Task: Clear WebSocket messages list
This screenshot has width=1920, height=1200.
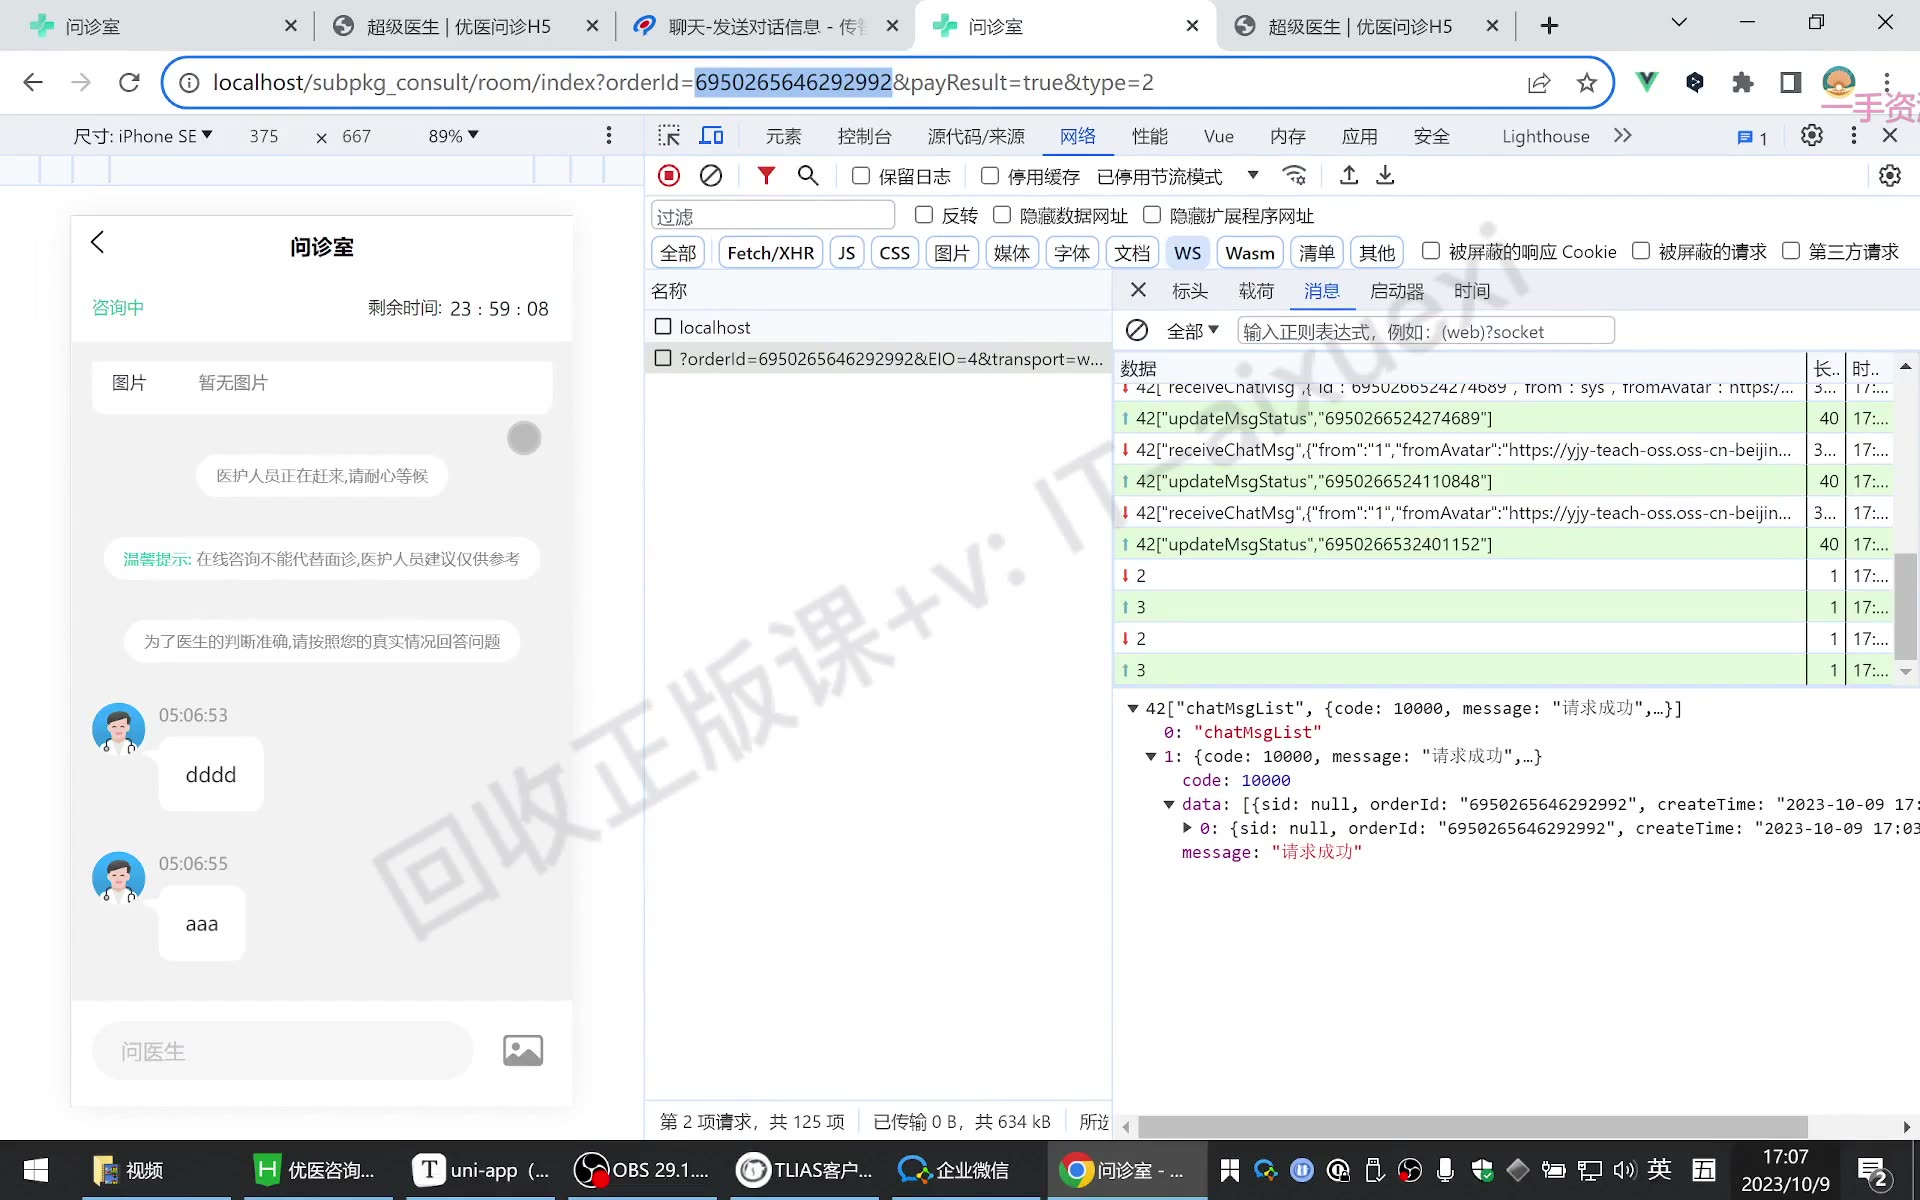Action: [x=1137, y=331]
